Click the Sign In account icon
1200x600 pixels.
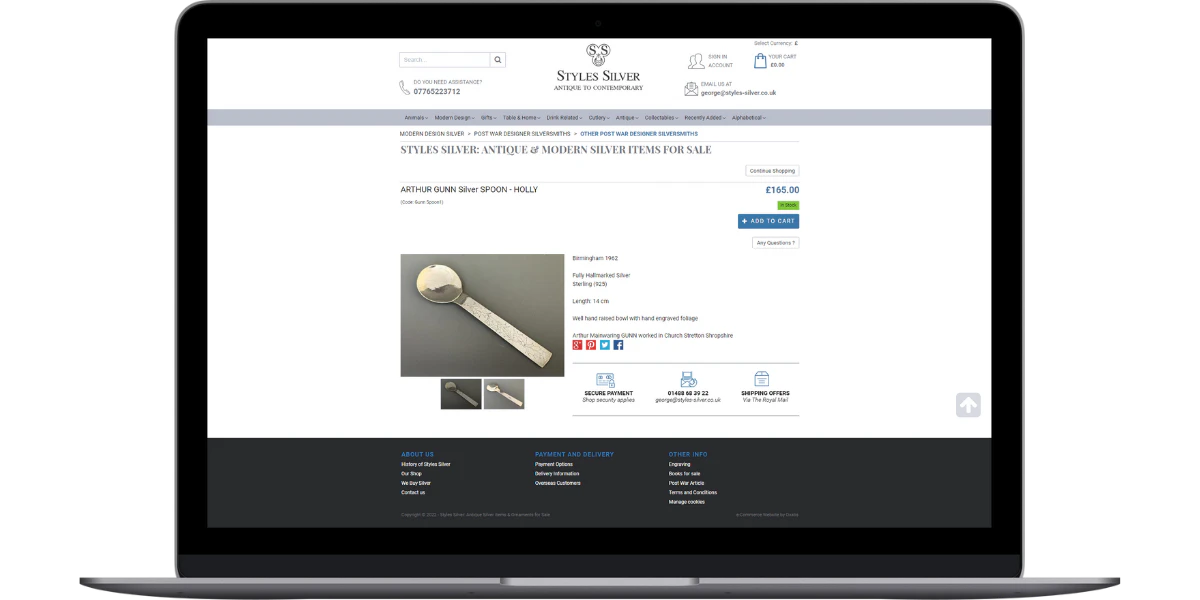coord(696,61)
